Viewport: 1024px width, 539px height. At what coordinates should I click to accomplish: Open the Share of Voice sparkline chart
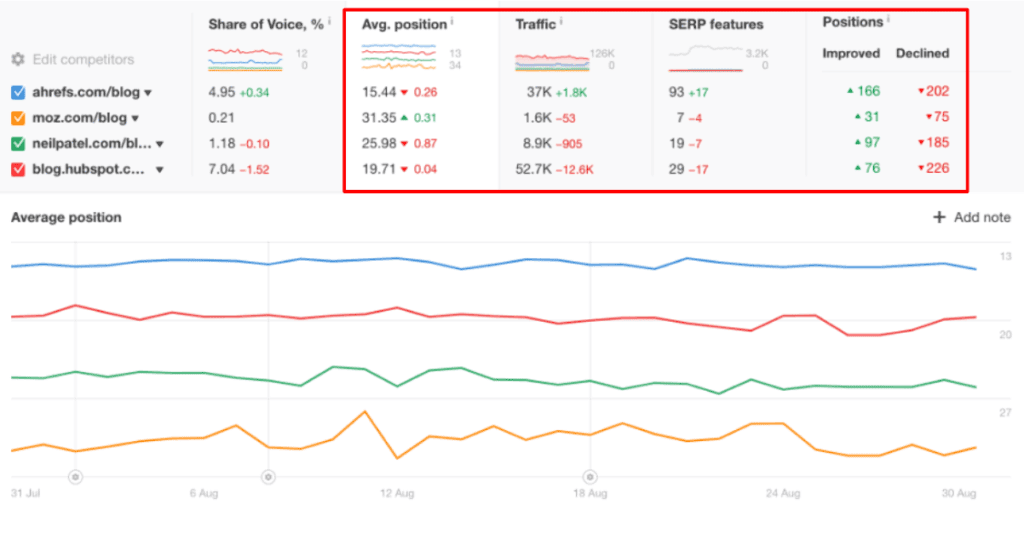(245, 59)
